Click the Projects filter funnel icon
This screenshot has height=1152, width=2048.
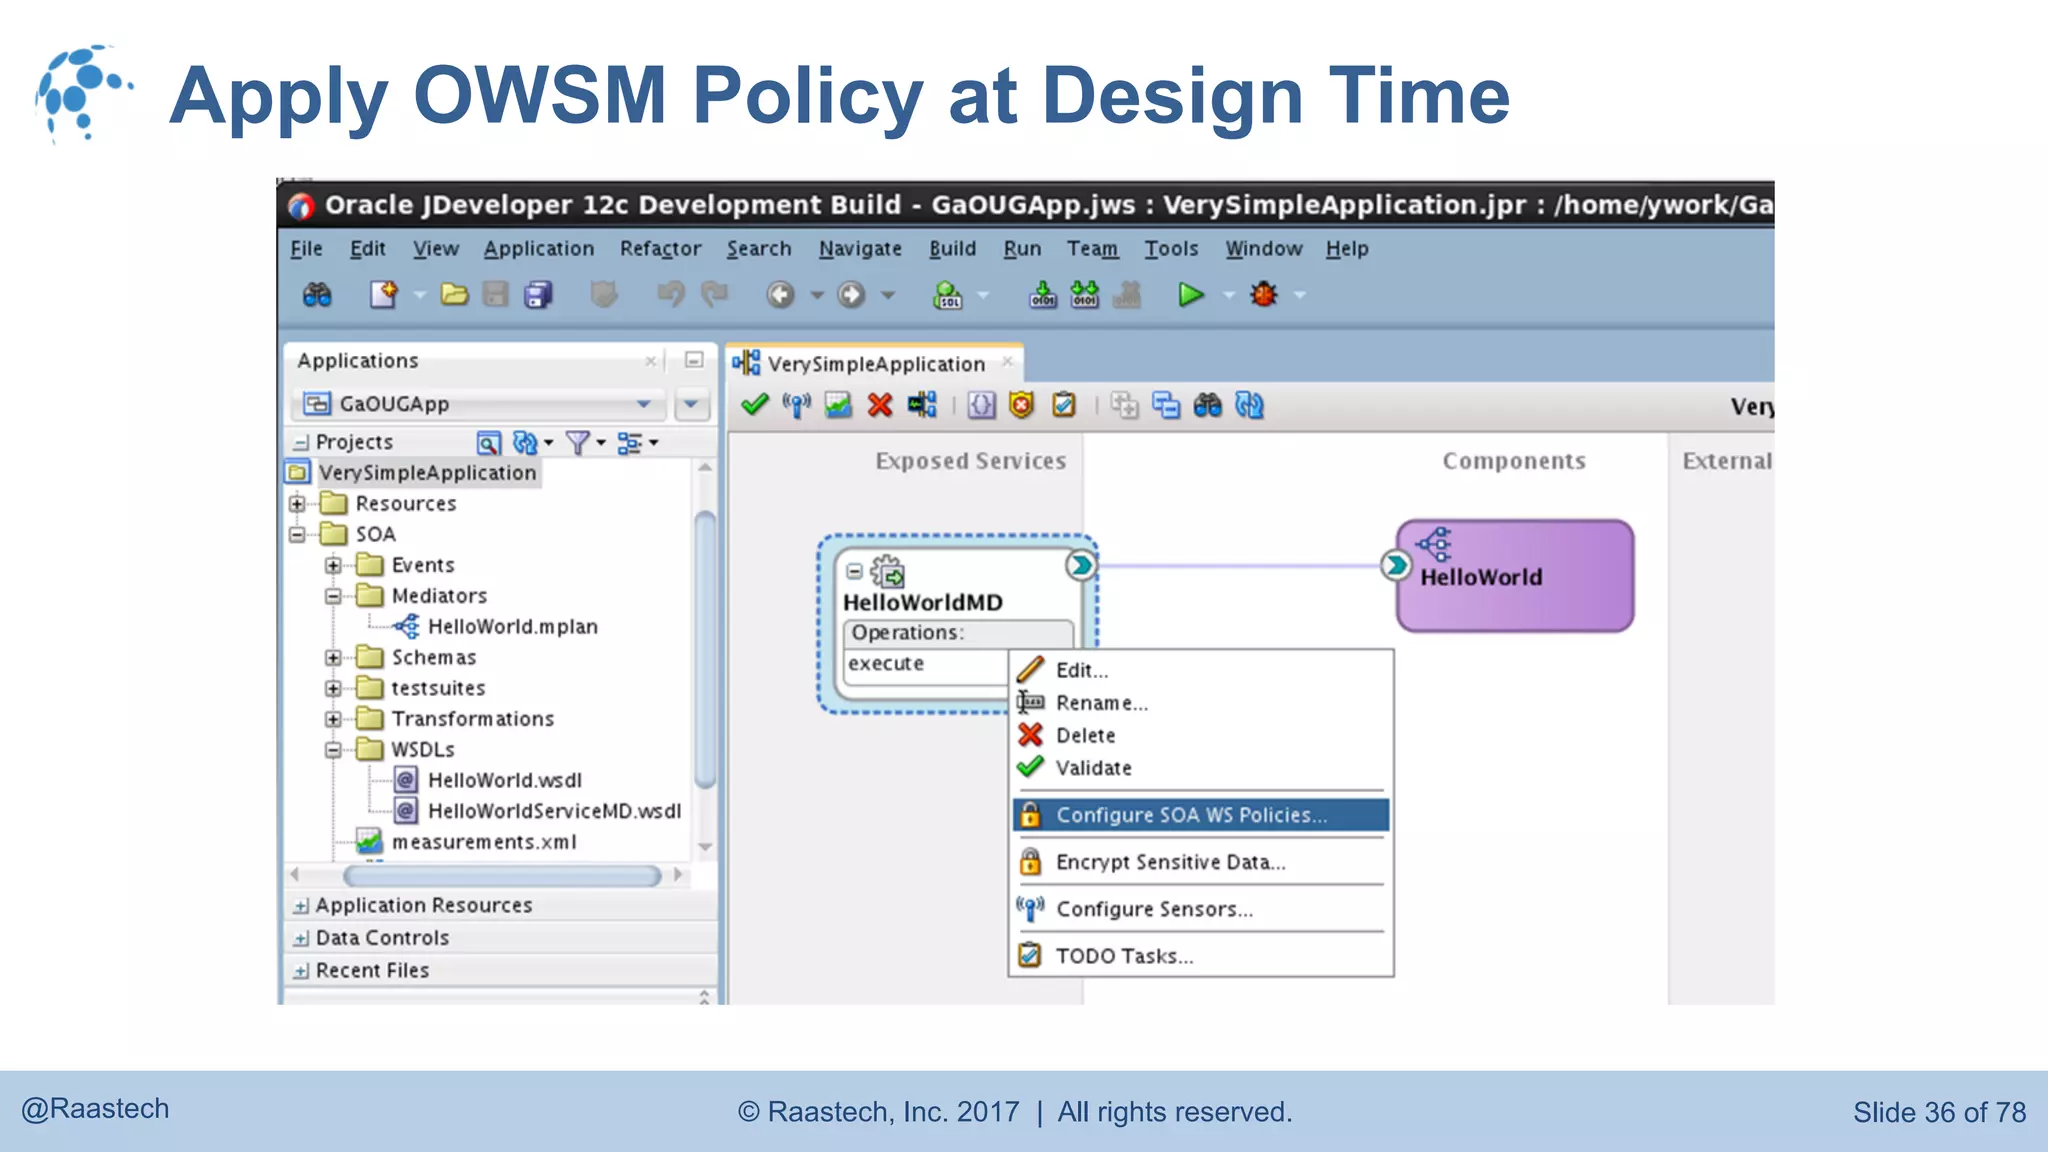click(x=577, y=442)
